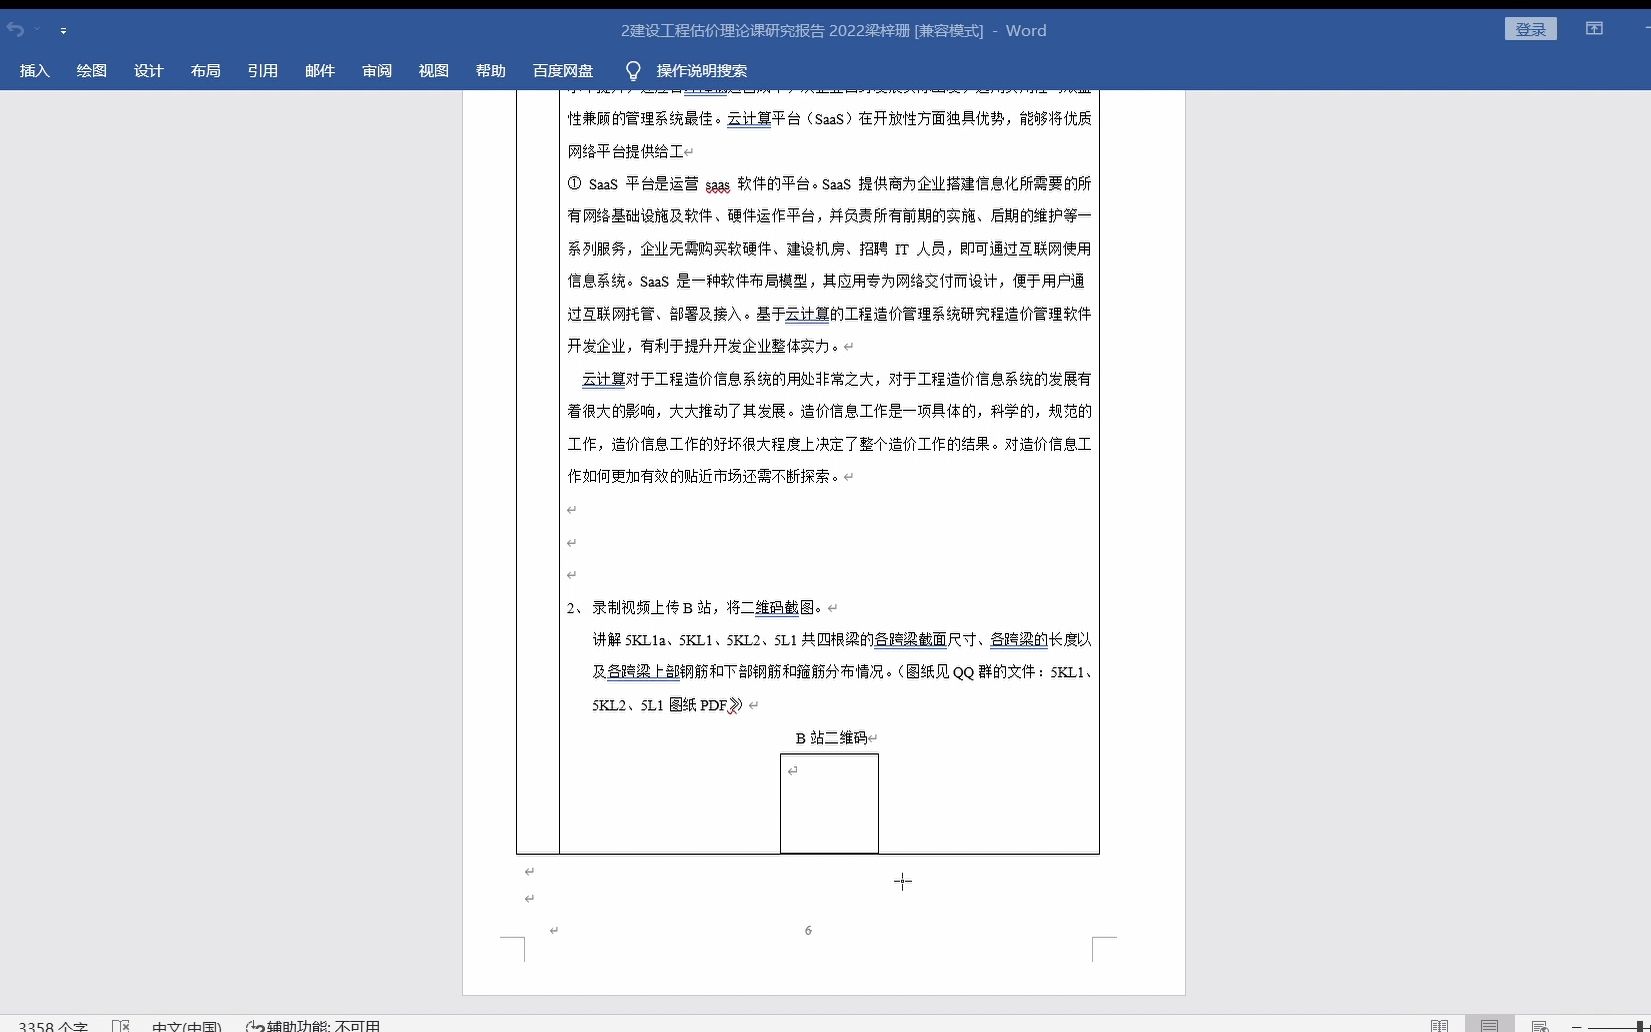Viewport: 1651px width, 1032px height.
Task: Click the zoom out minus button
Action: (x=1577, y=1026)
